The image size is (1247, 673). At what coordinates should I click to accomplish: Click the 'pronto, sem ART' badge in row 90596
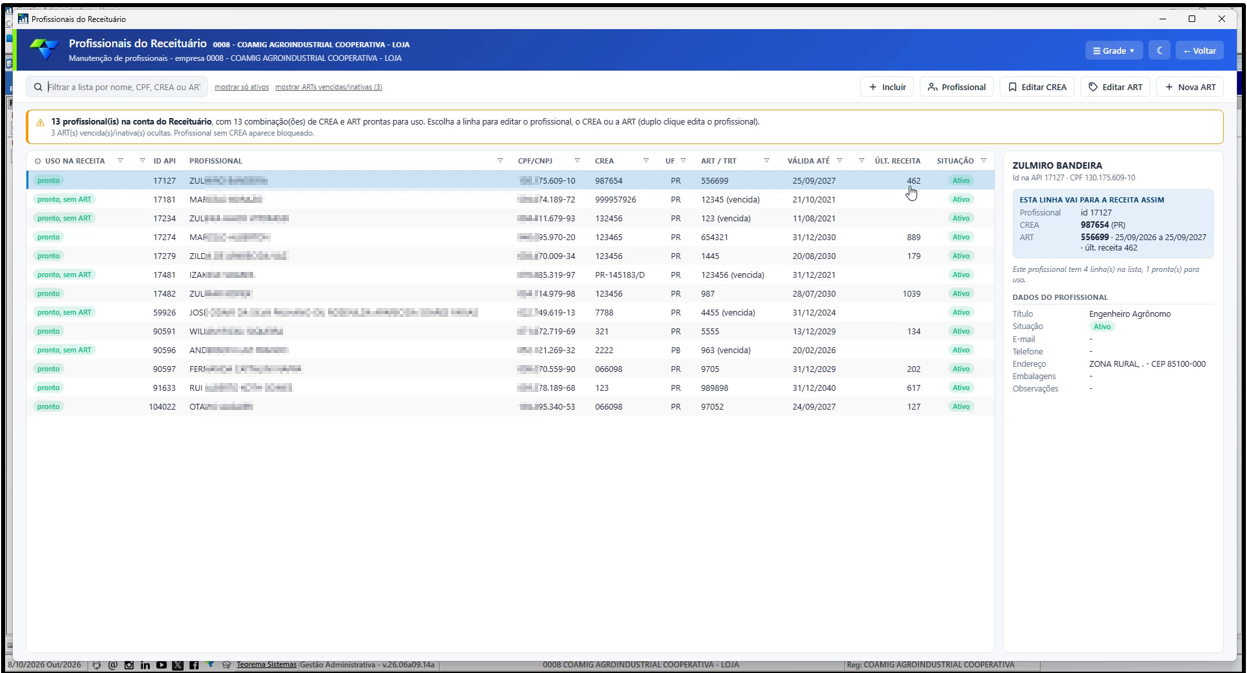[x=64, y=350]
